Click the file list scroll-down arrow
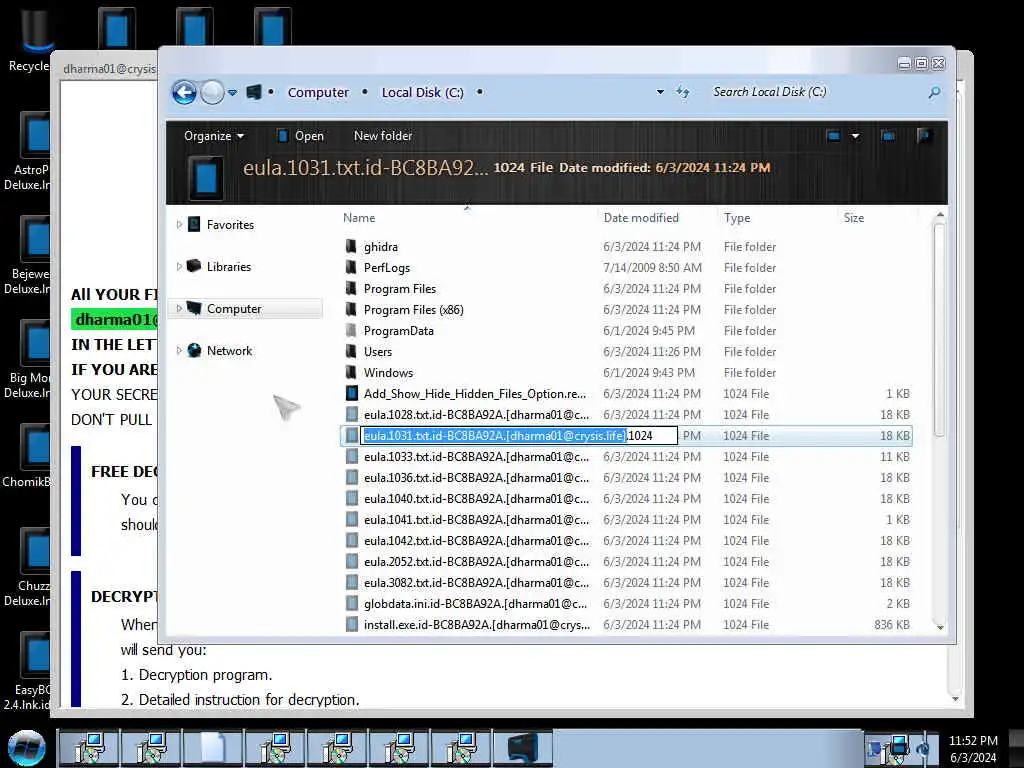This screenshot has height=768, width=1024. coord(940,627)
